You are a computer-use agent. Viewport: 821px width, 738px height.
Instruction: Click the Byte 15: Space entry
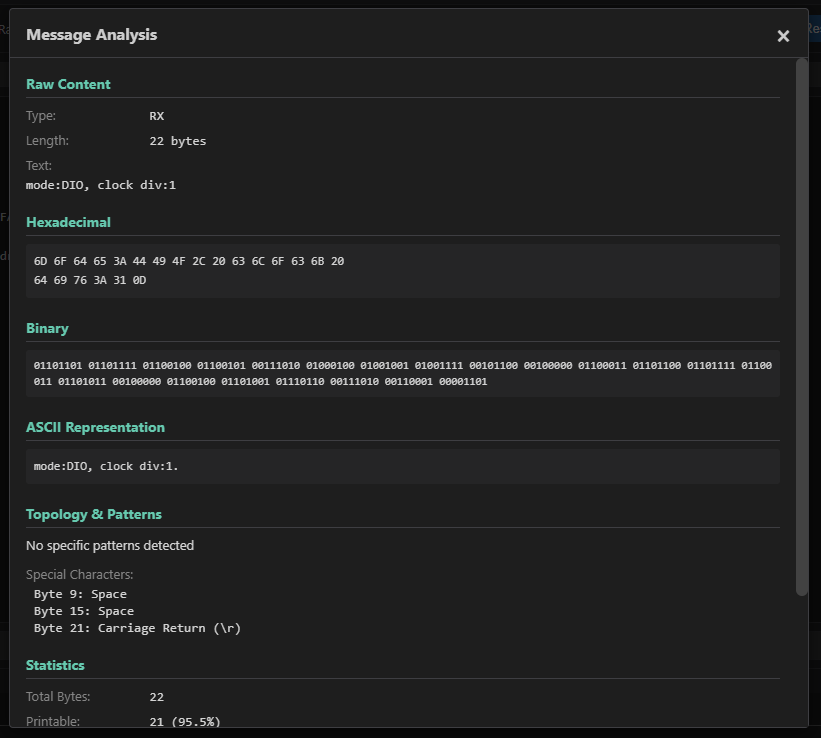[83, 611]
